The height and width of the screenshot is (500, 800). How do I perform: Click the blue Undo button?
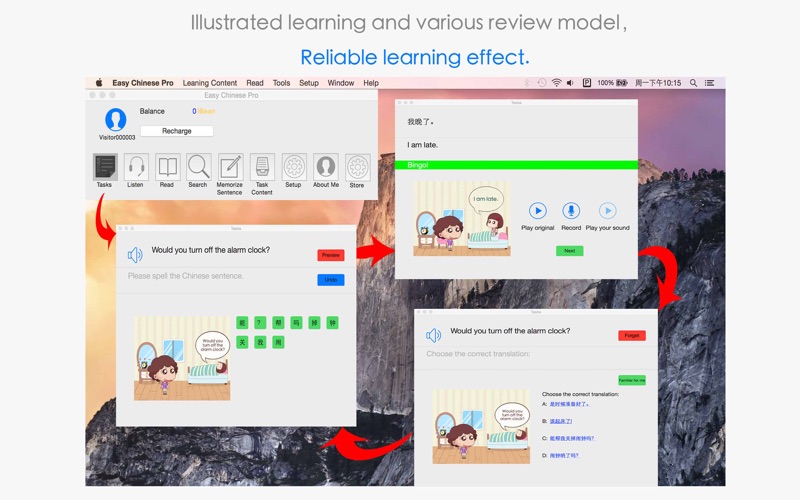tap(331, 280)
